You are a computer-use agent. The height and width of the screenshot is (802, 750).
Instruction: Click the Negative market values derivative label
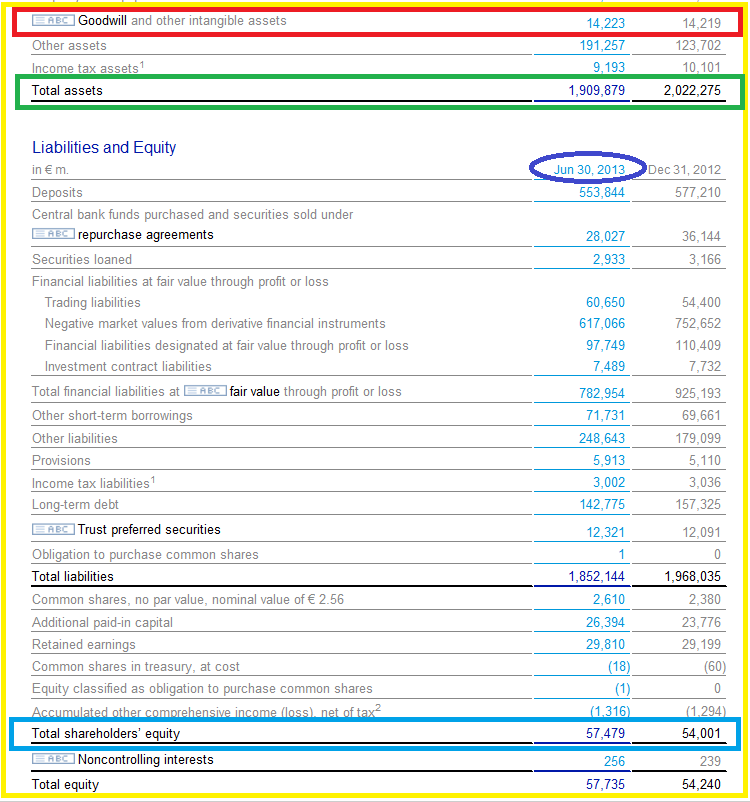pyautogui.click(x=215, y=324)
